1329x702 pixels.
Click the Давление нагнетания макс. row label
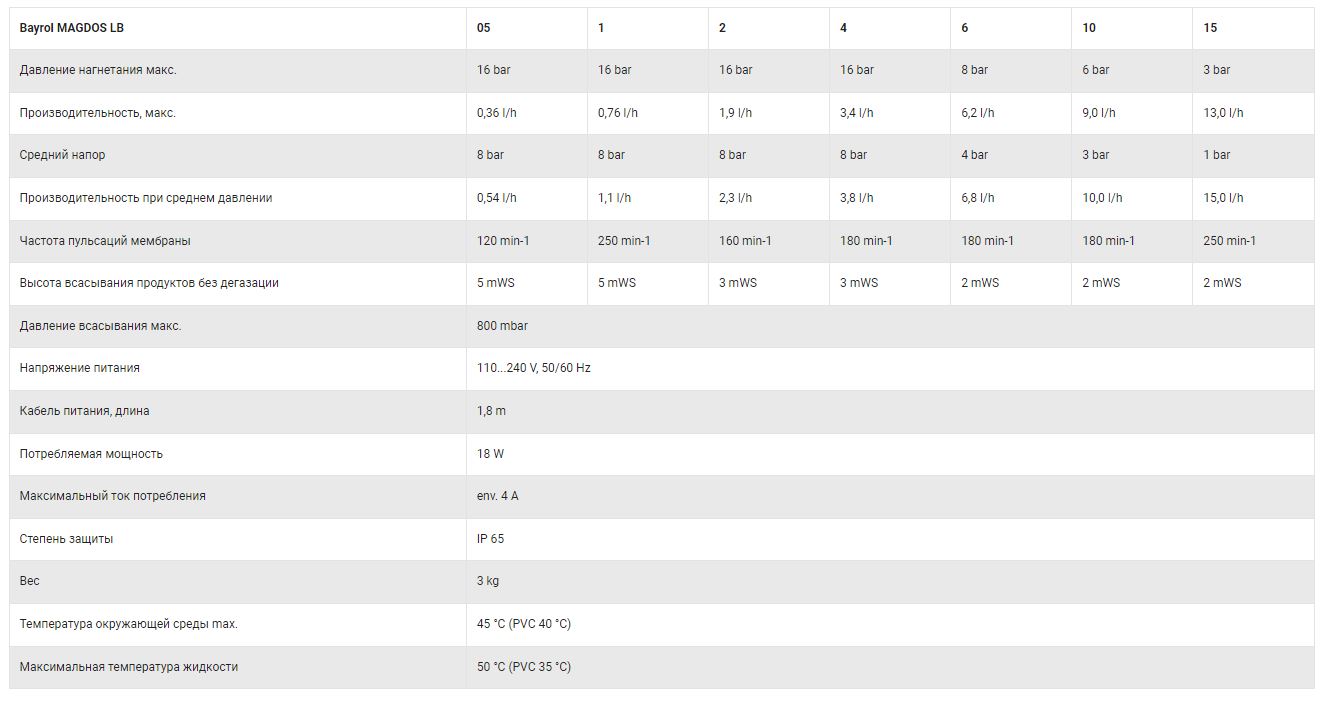coord(98,70)
